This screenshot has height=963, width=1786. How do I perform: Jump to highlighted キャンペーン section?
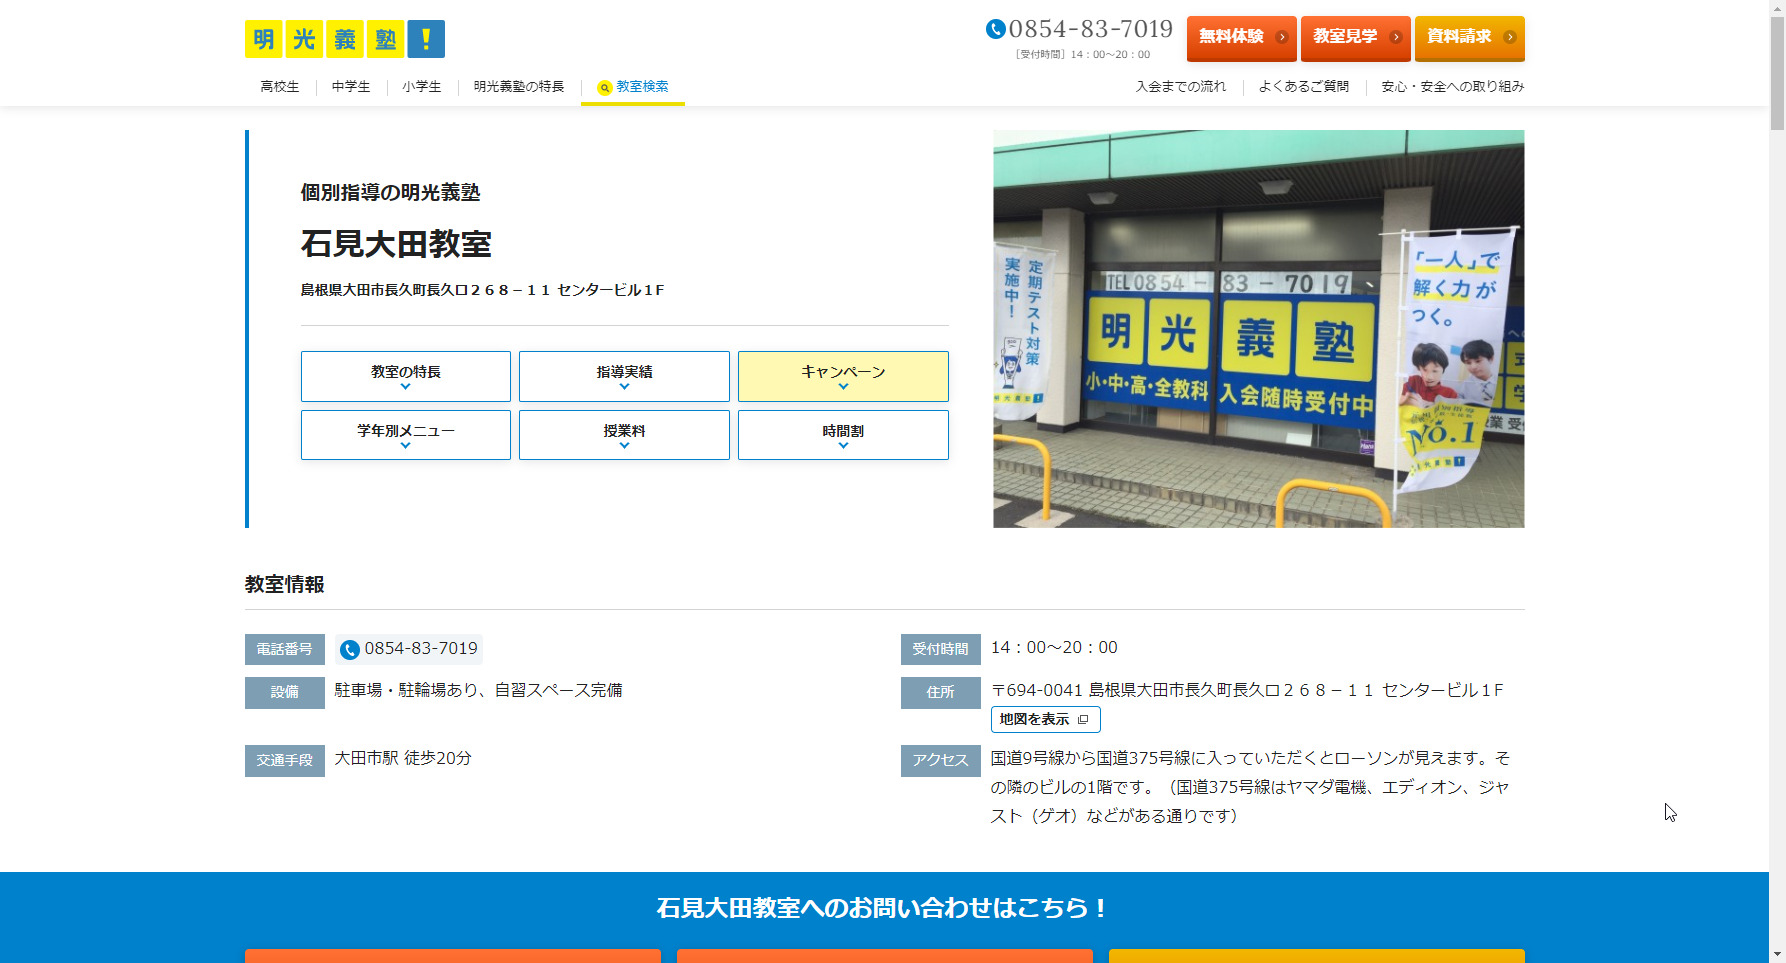pos(843,376)
